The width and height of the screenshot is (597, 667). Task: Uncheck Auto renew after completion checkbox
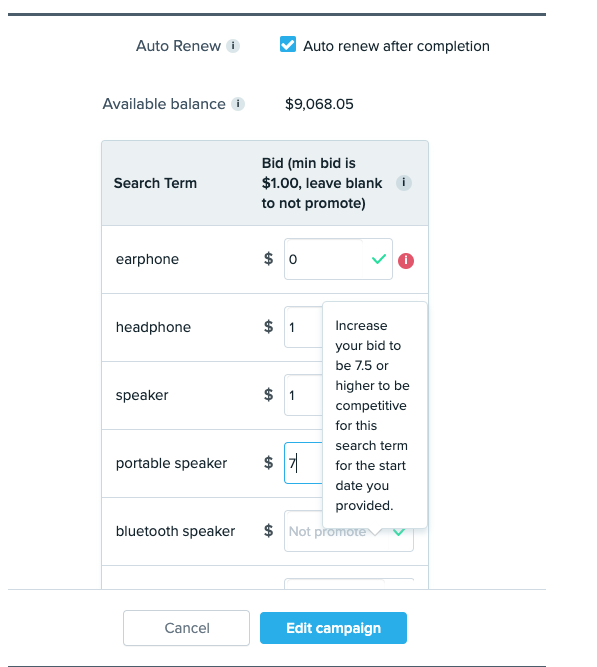[288, 45]
